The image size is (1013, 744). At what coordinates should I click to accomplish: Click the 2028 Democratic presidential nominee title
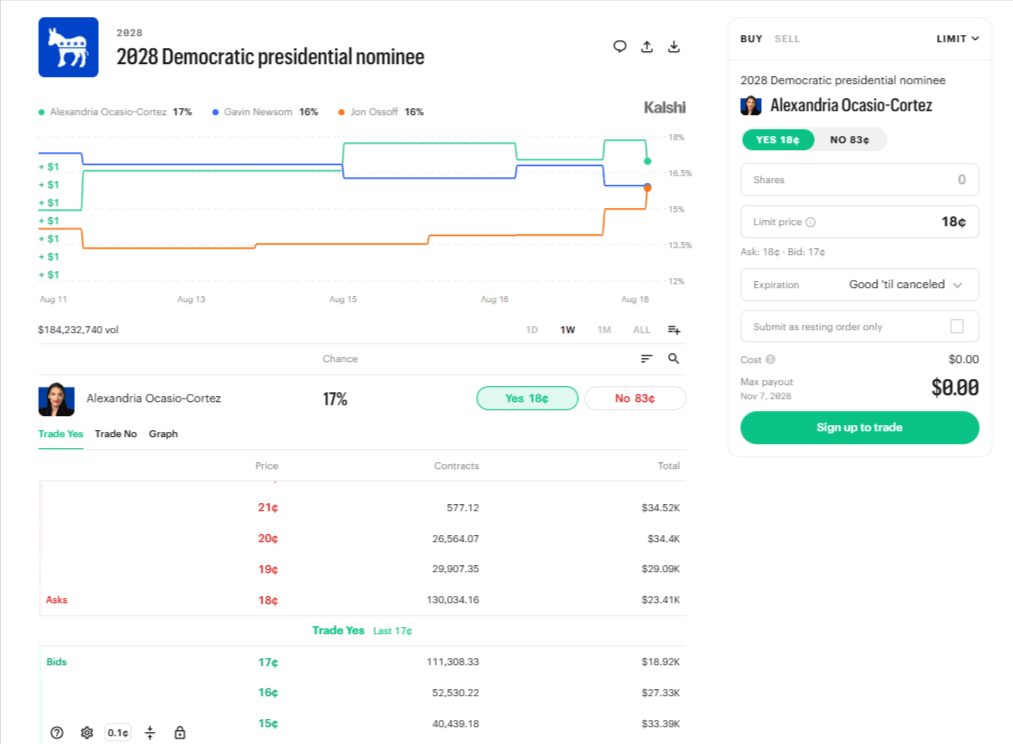(270, 57)
